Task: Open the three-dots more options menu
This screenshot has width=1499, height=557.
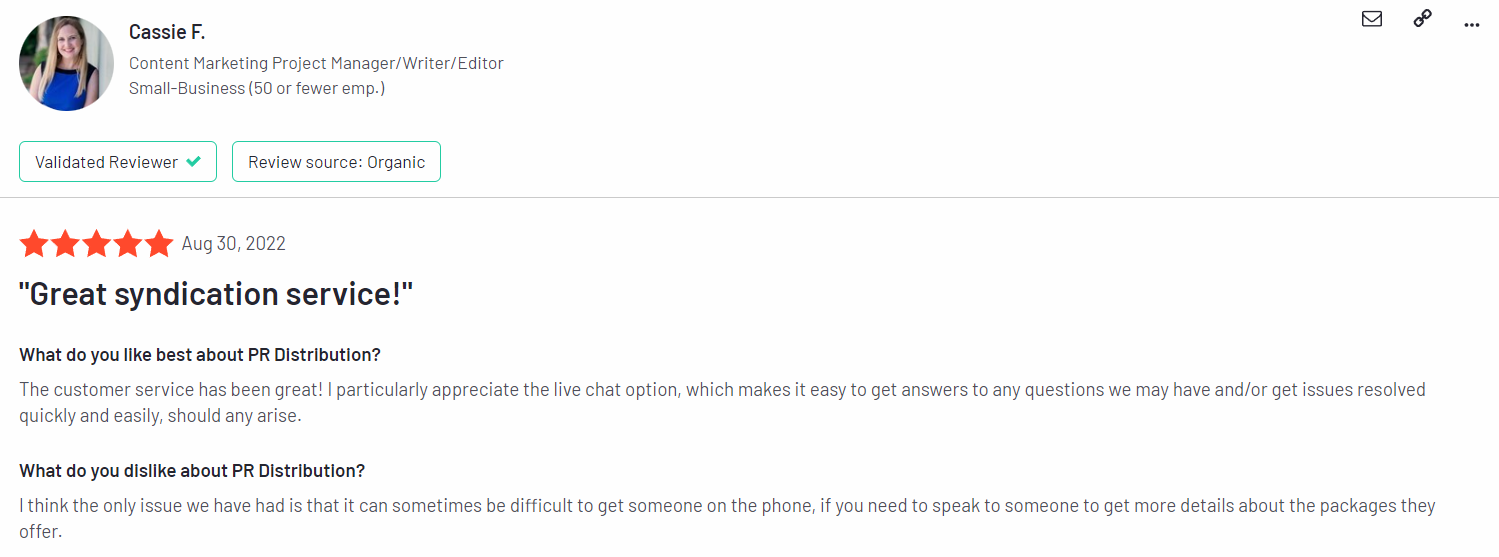Action: (1471, 24)
